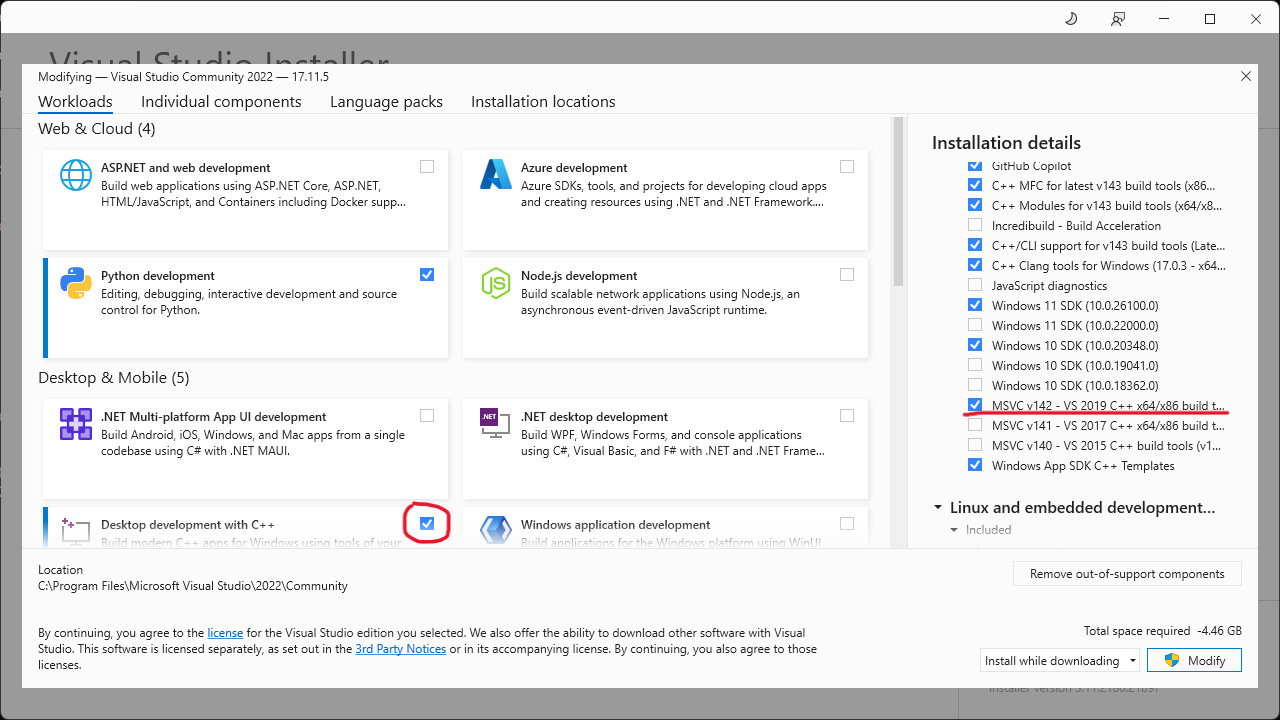Open the Install while downloading dropdown

pos(1060,660)
